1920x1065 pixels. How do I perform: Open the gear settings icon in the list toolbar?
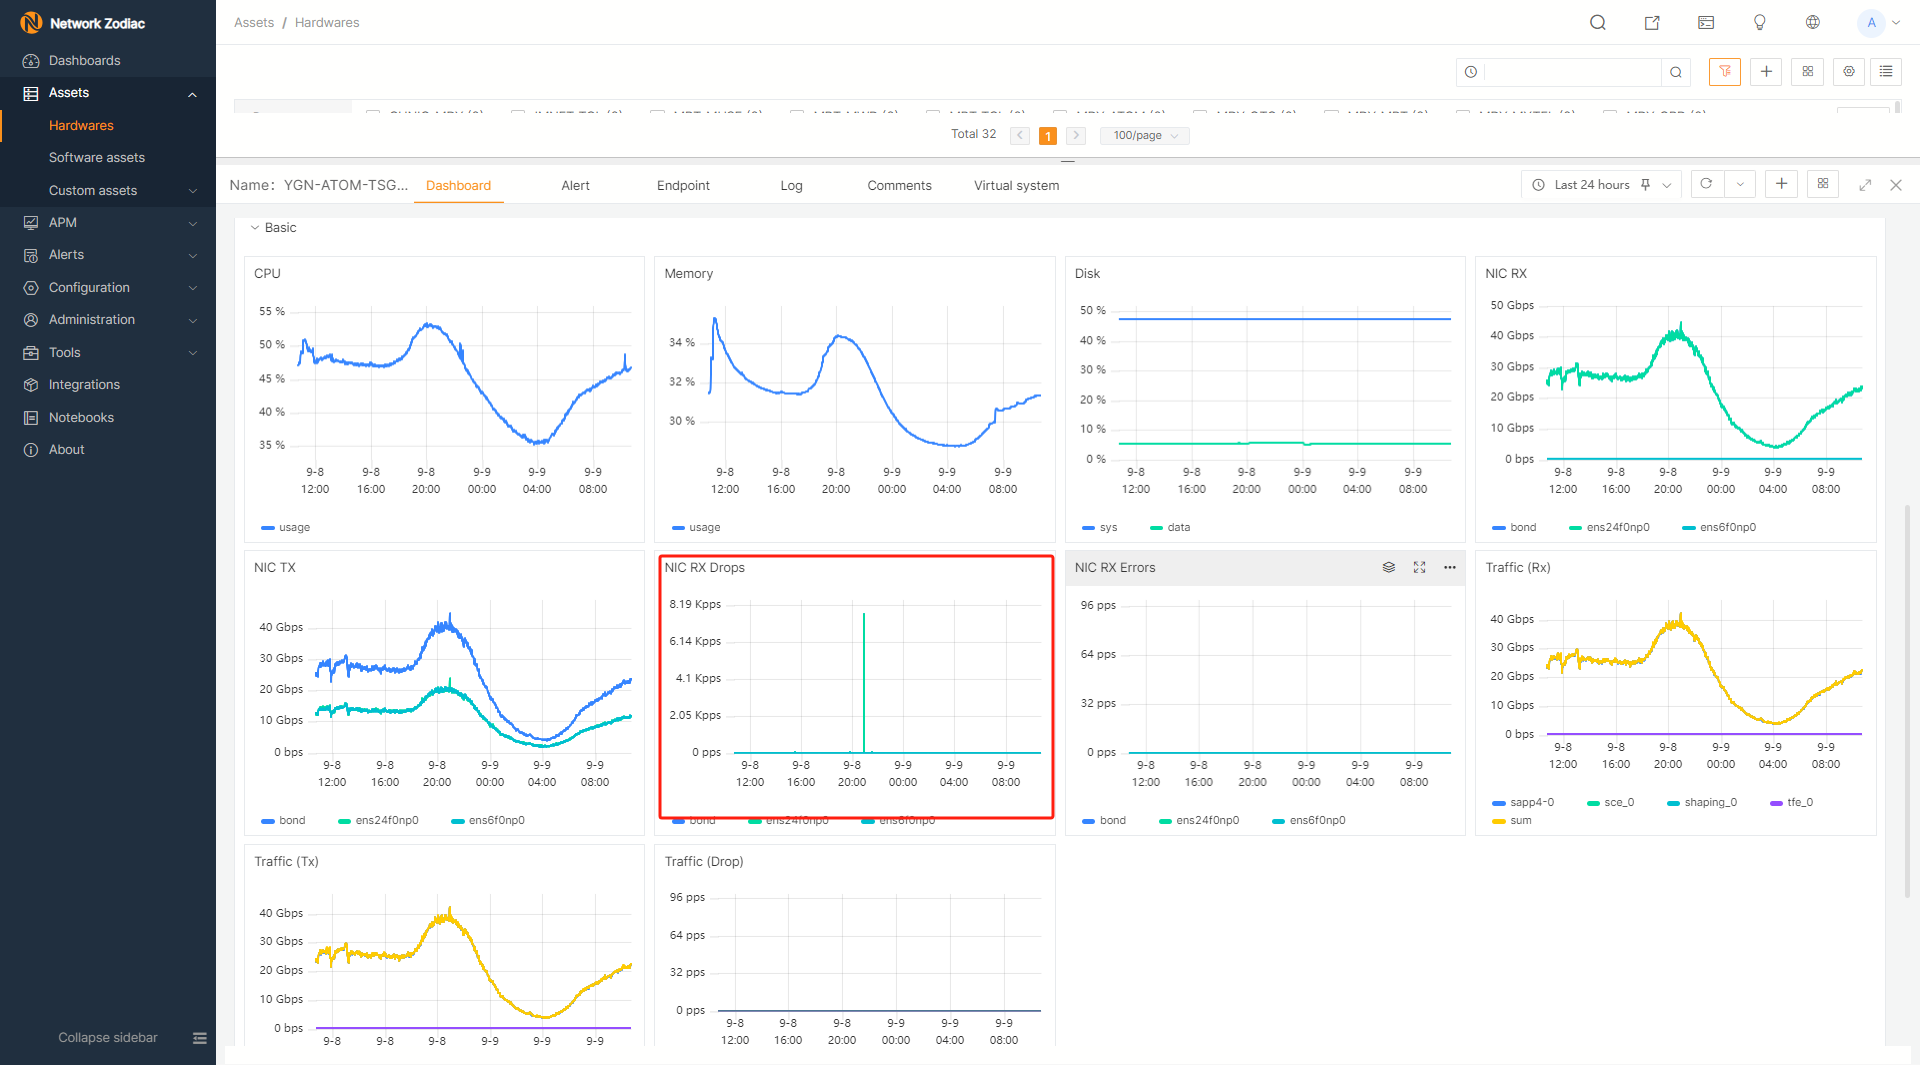pos(1849,72)
